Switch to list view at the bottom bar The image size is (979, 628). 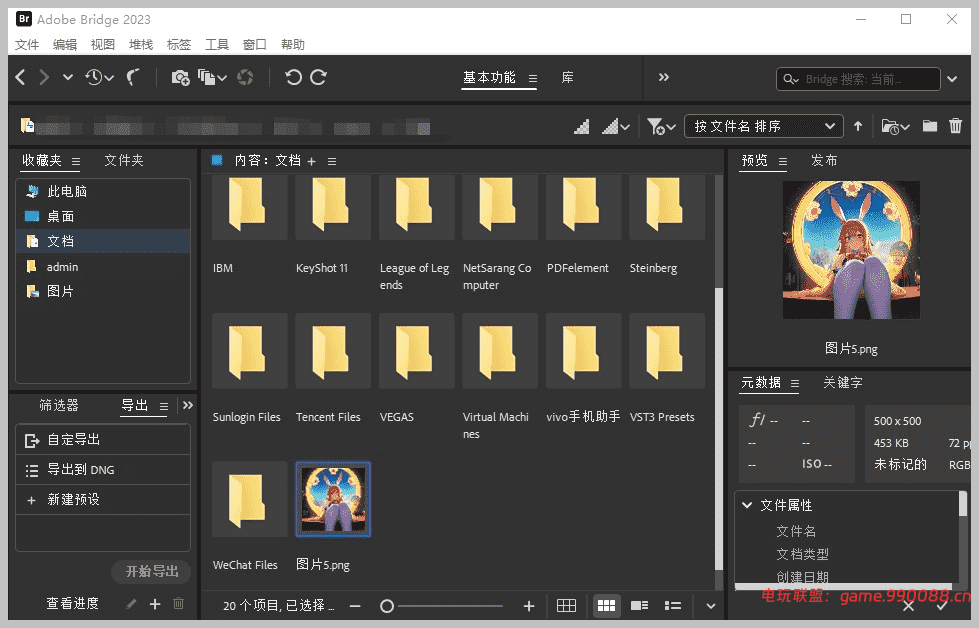point(672,605)
